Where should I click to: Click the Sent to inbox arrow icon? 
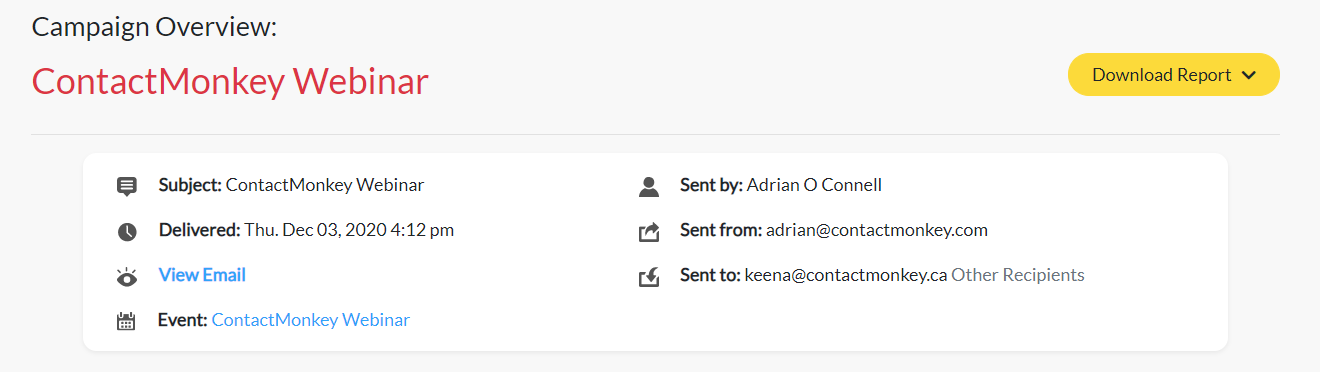649,276
